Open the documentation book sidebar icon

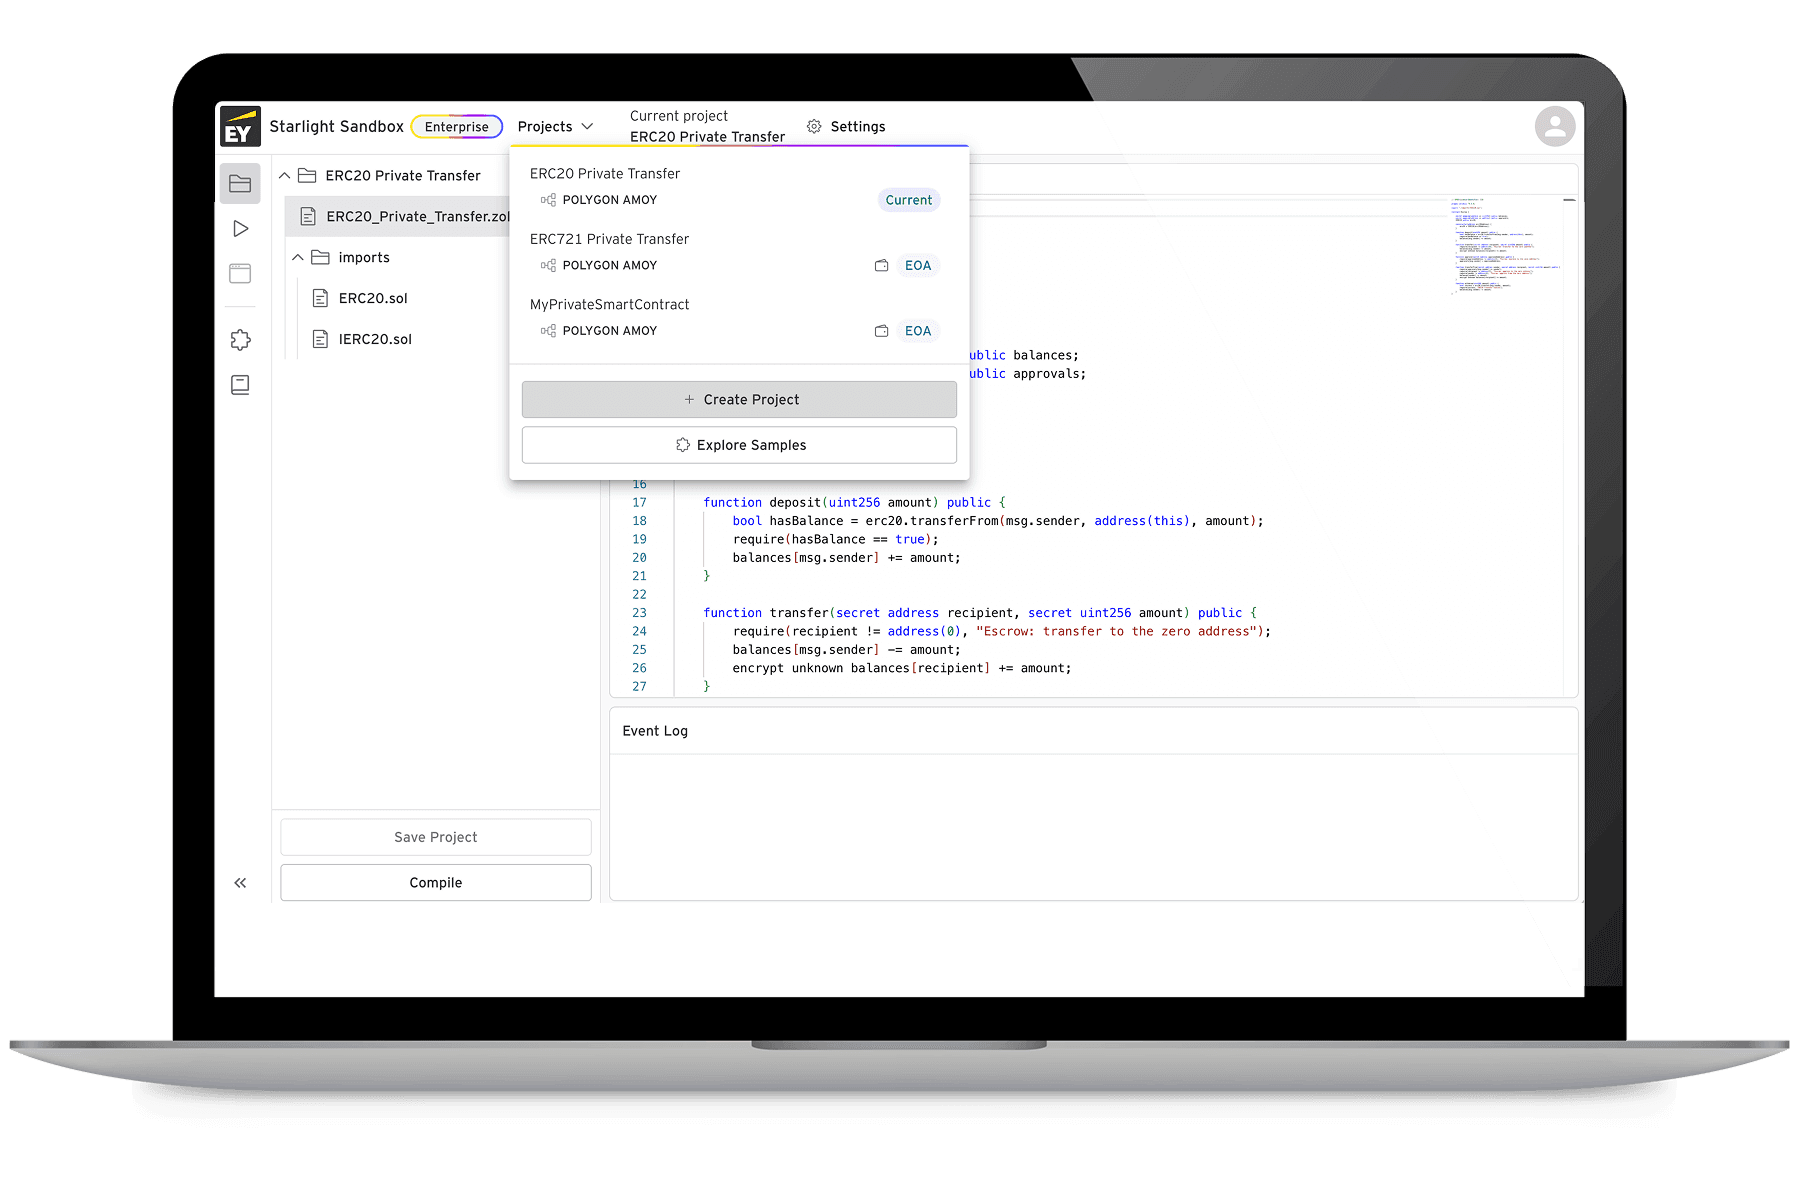(x=240, y=385)
